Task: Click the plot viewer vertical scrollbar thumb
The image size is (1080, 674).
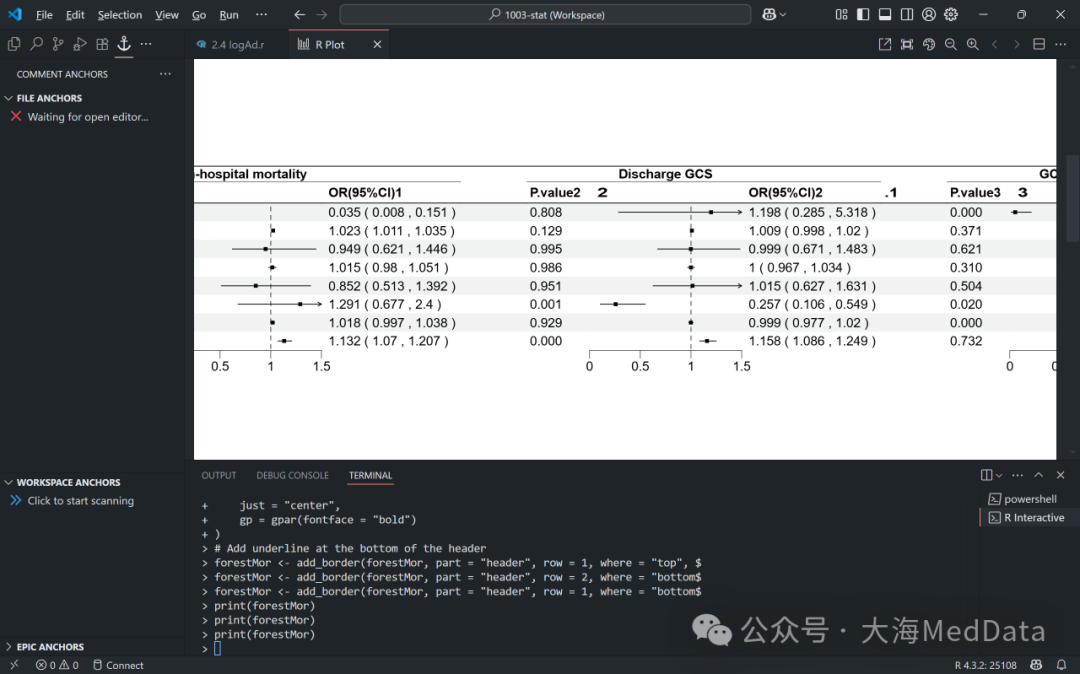Action: coord(1072,198)
